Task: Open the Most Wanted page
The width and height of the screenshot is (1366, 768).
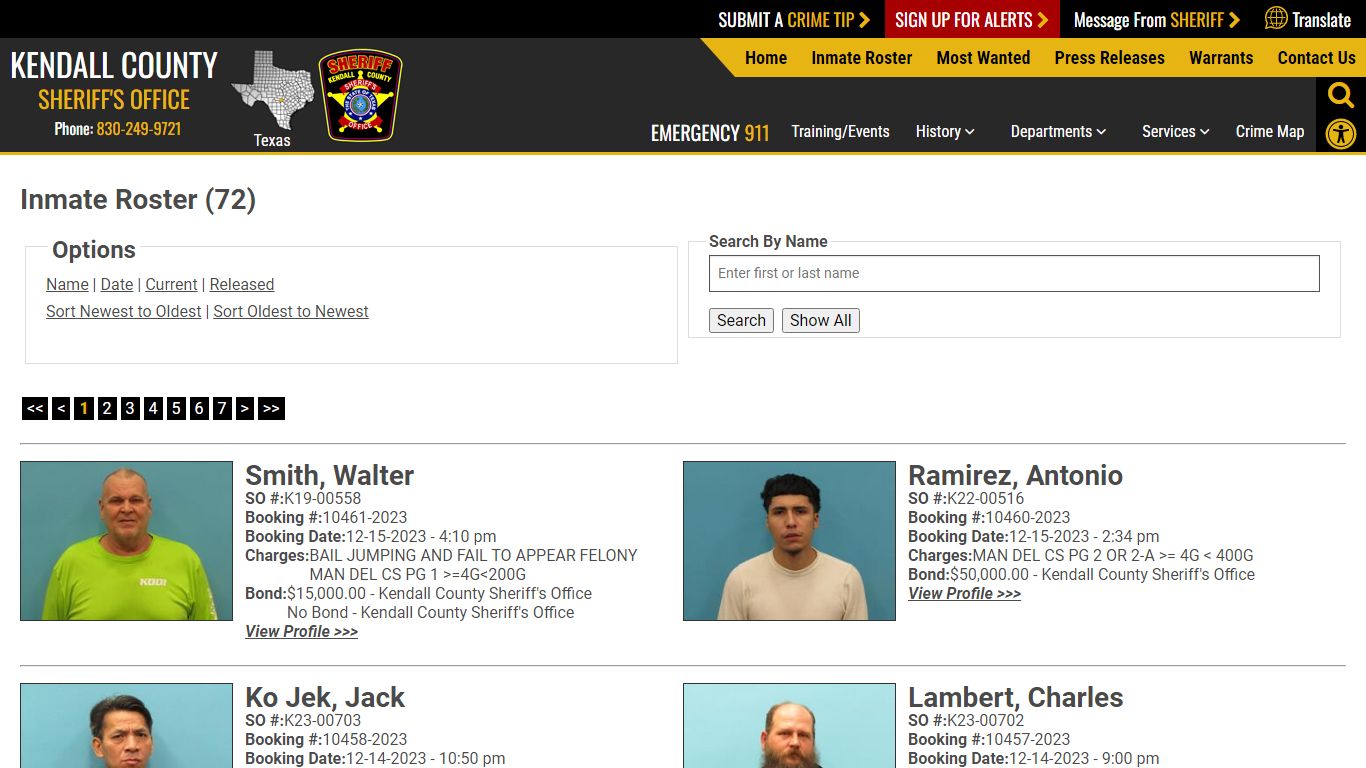Action: (983, 58)
